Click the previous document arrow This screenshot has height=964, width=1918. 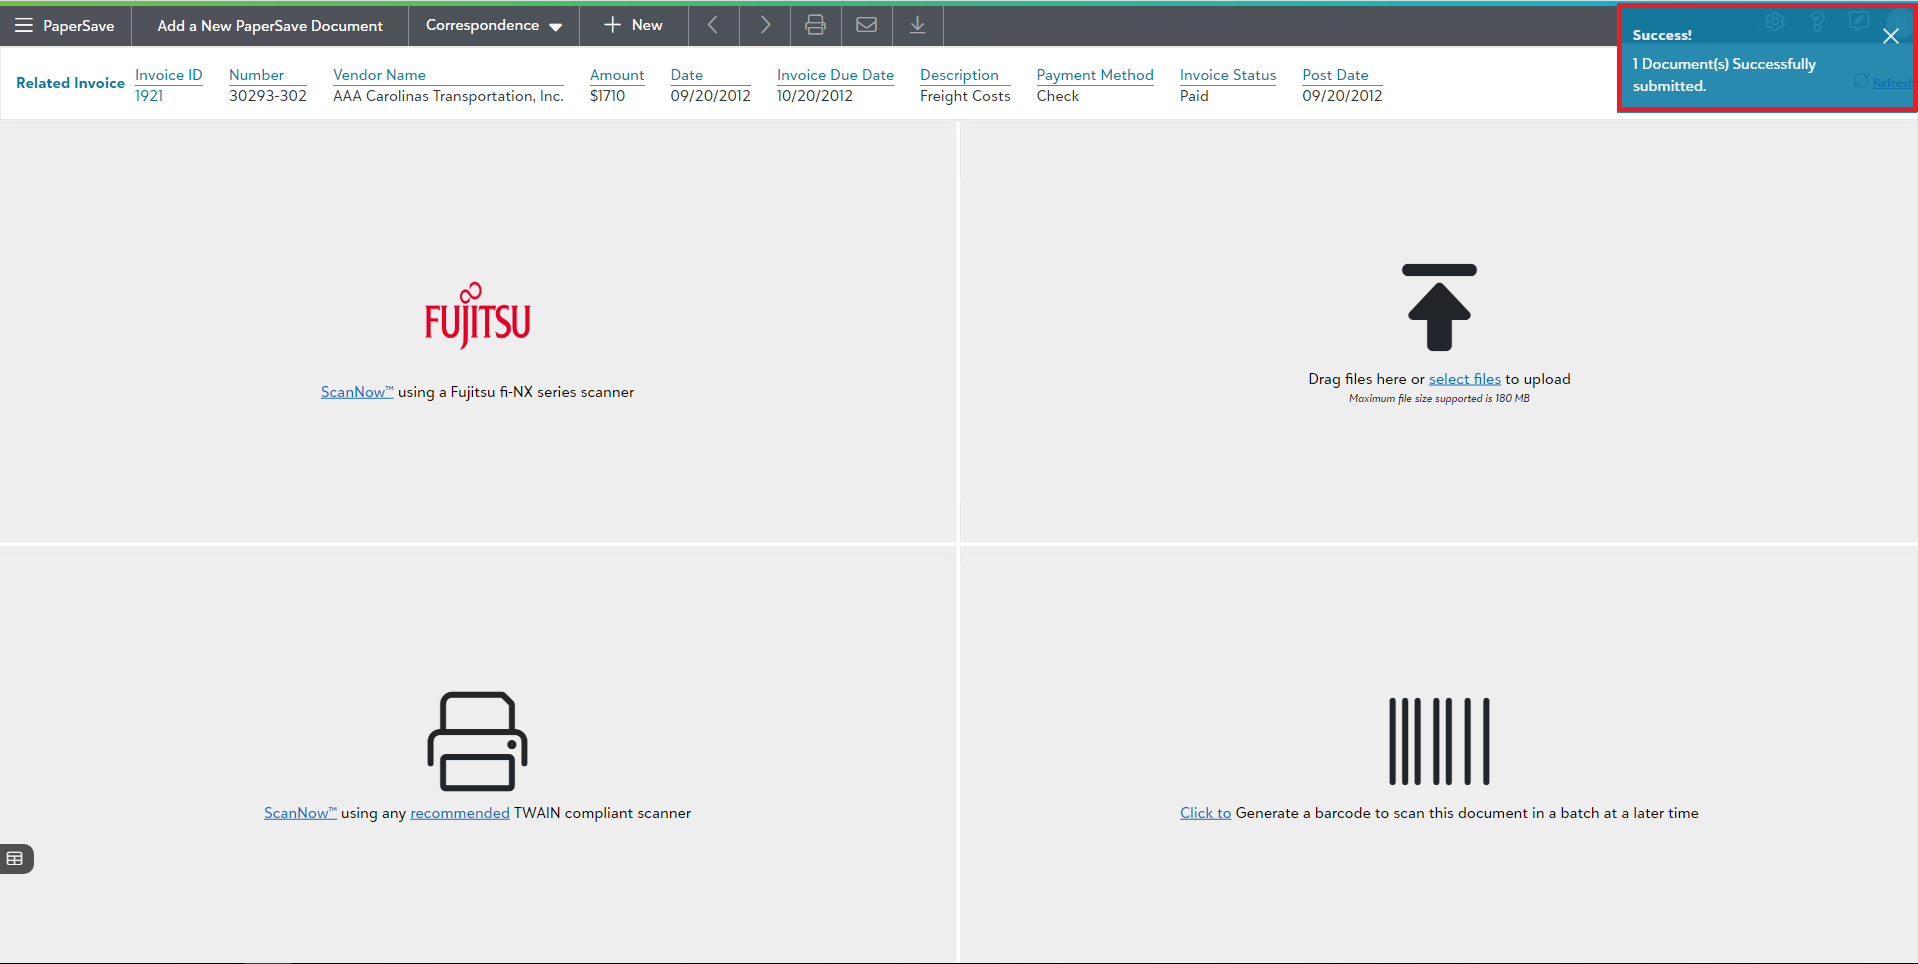[713, 25]
